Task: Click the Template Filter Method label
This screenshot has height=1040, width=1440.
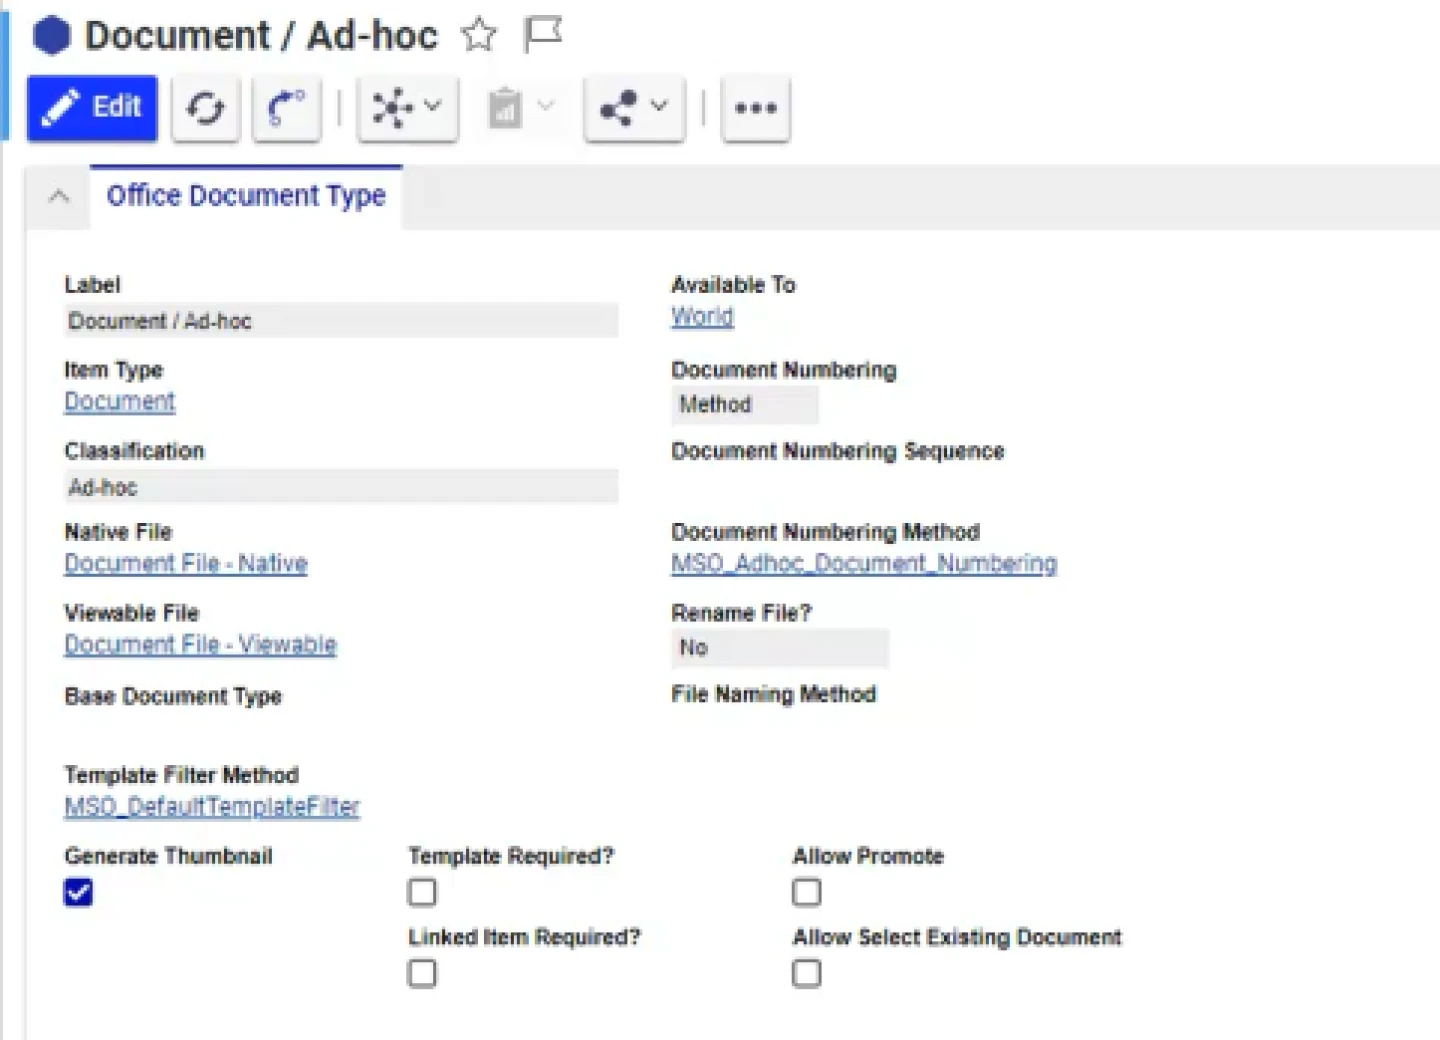Action: click(182, 775)
